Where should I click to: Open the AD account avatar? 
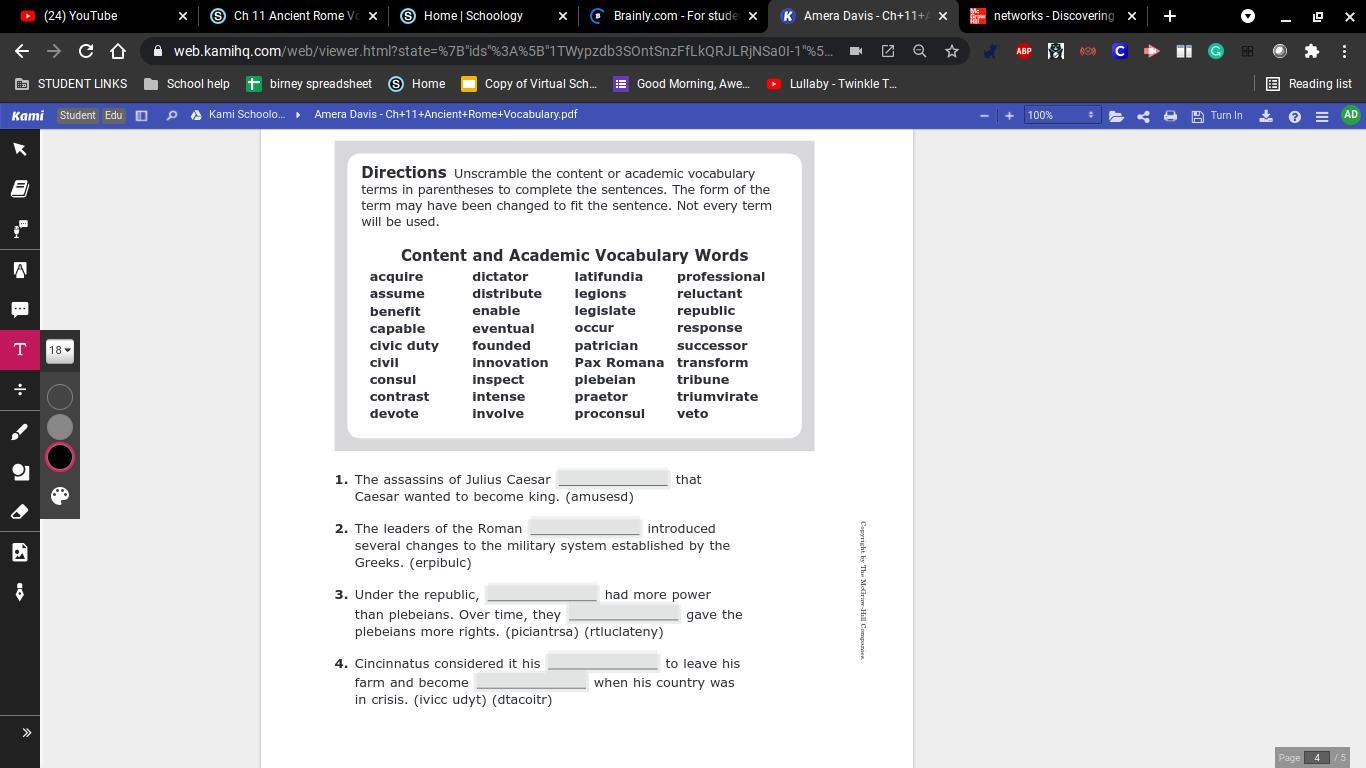(x=1351, y=115)
